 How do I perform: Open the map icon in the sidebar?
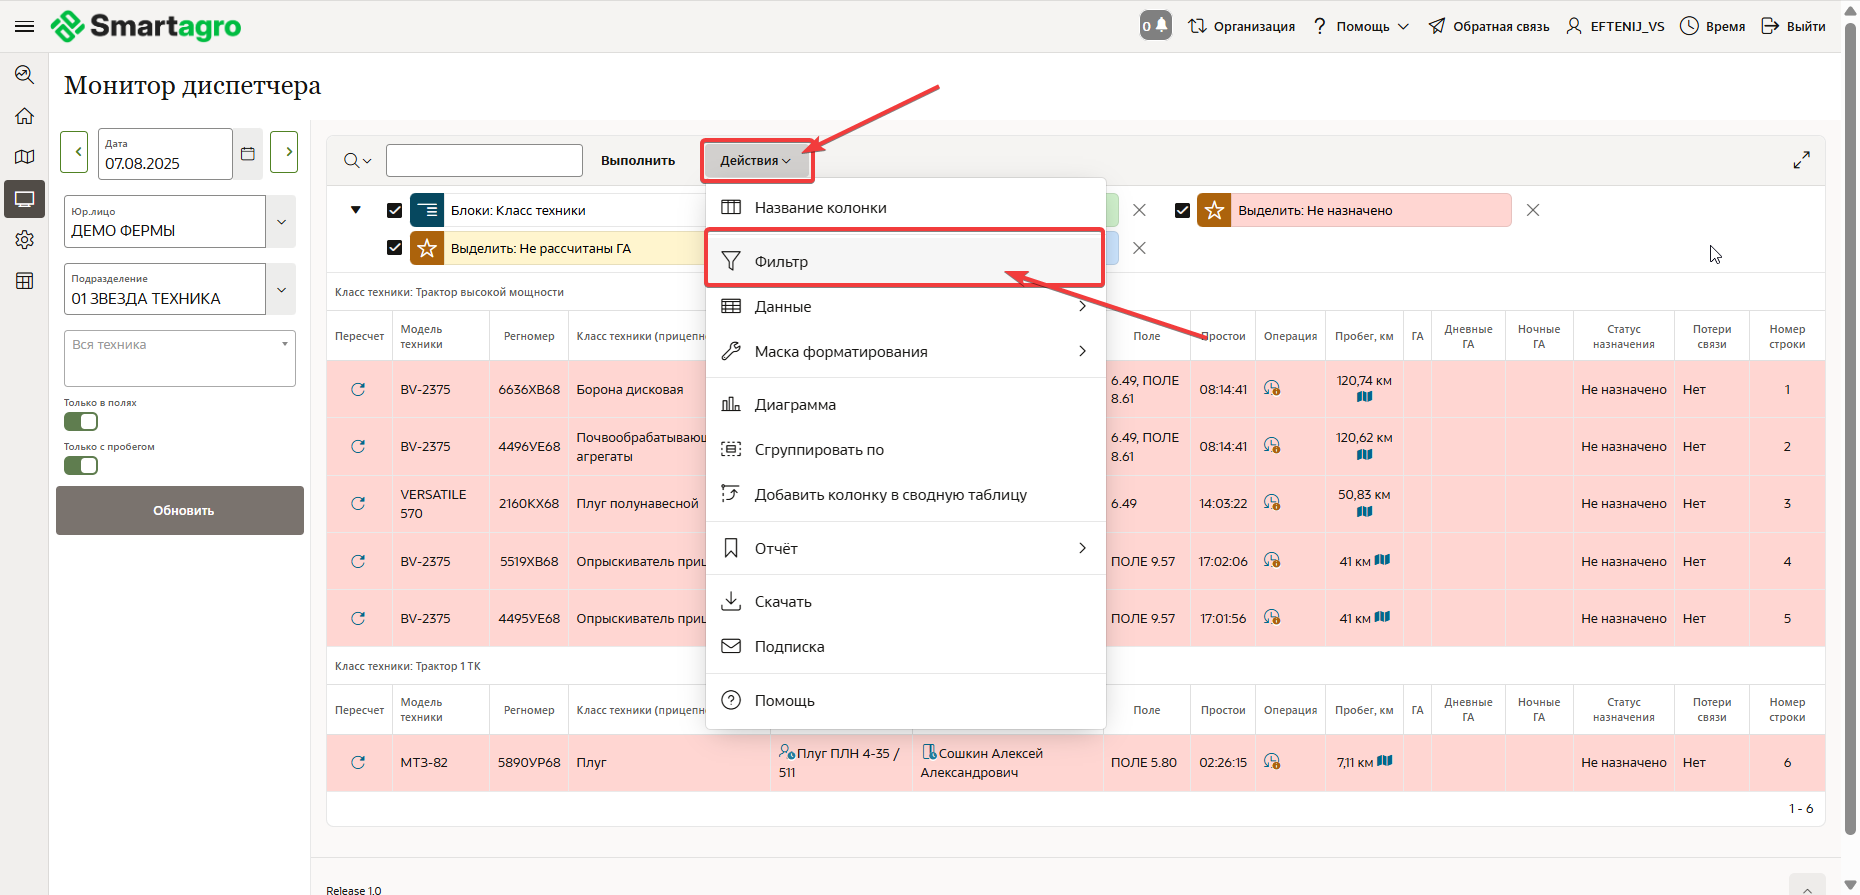[x=24, y=157]
